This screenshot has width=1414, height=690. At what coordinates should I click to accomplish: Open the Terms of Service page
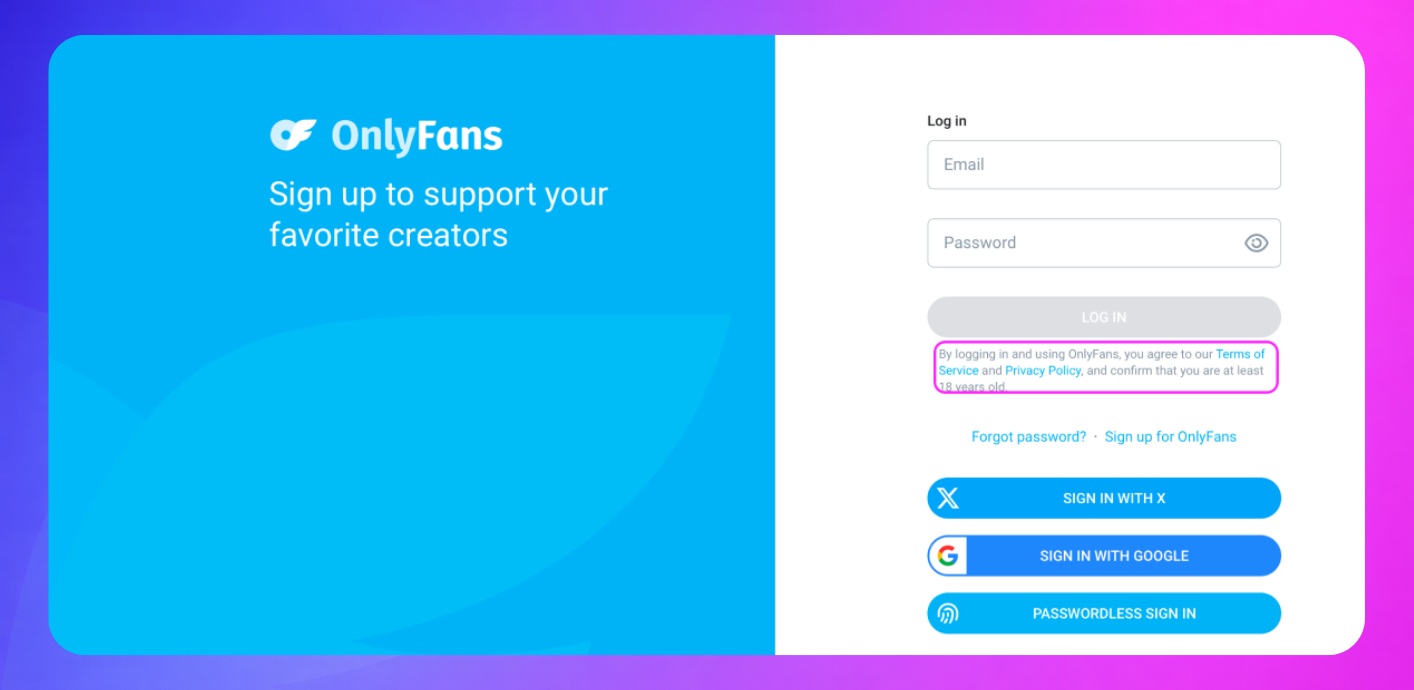1240,354
